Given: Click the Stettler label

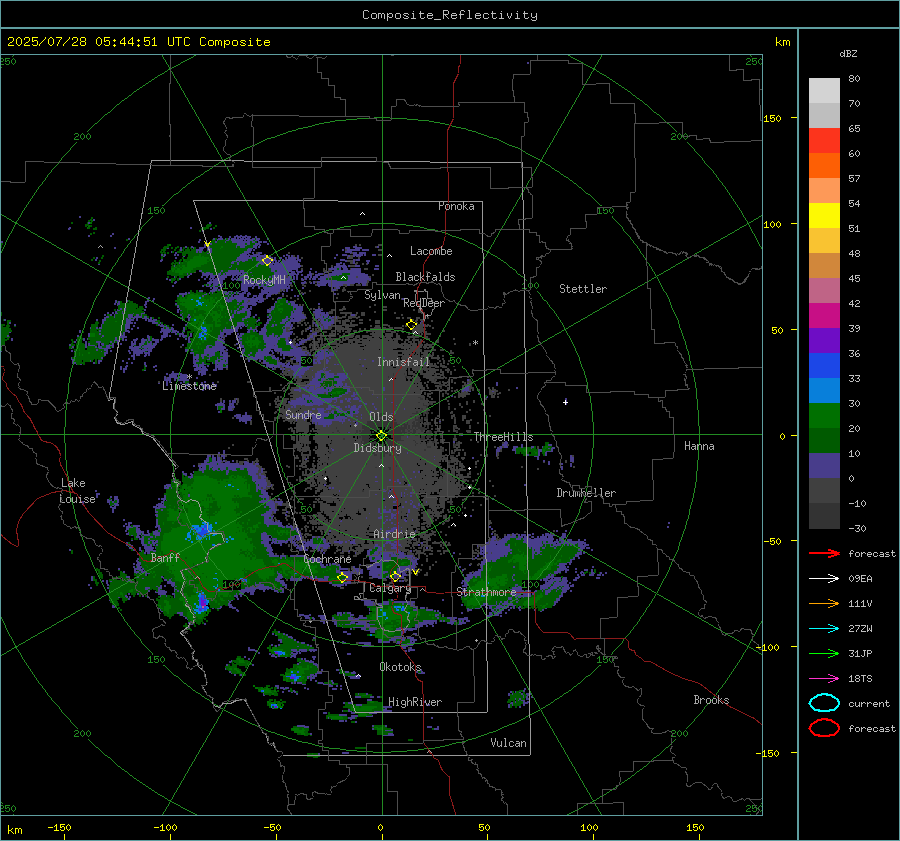Looking at the screenshot, I should [583, 289].
